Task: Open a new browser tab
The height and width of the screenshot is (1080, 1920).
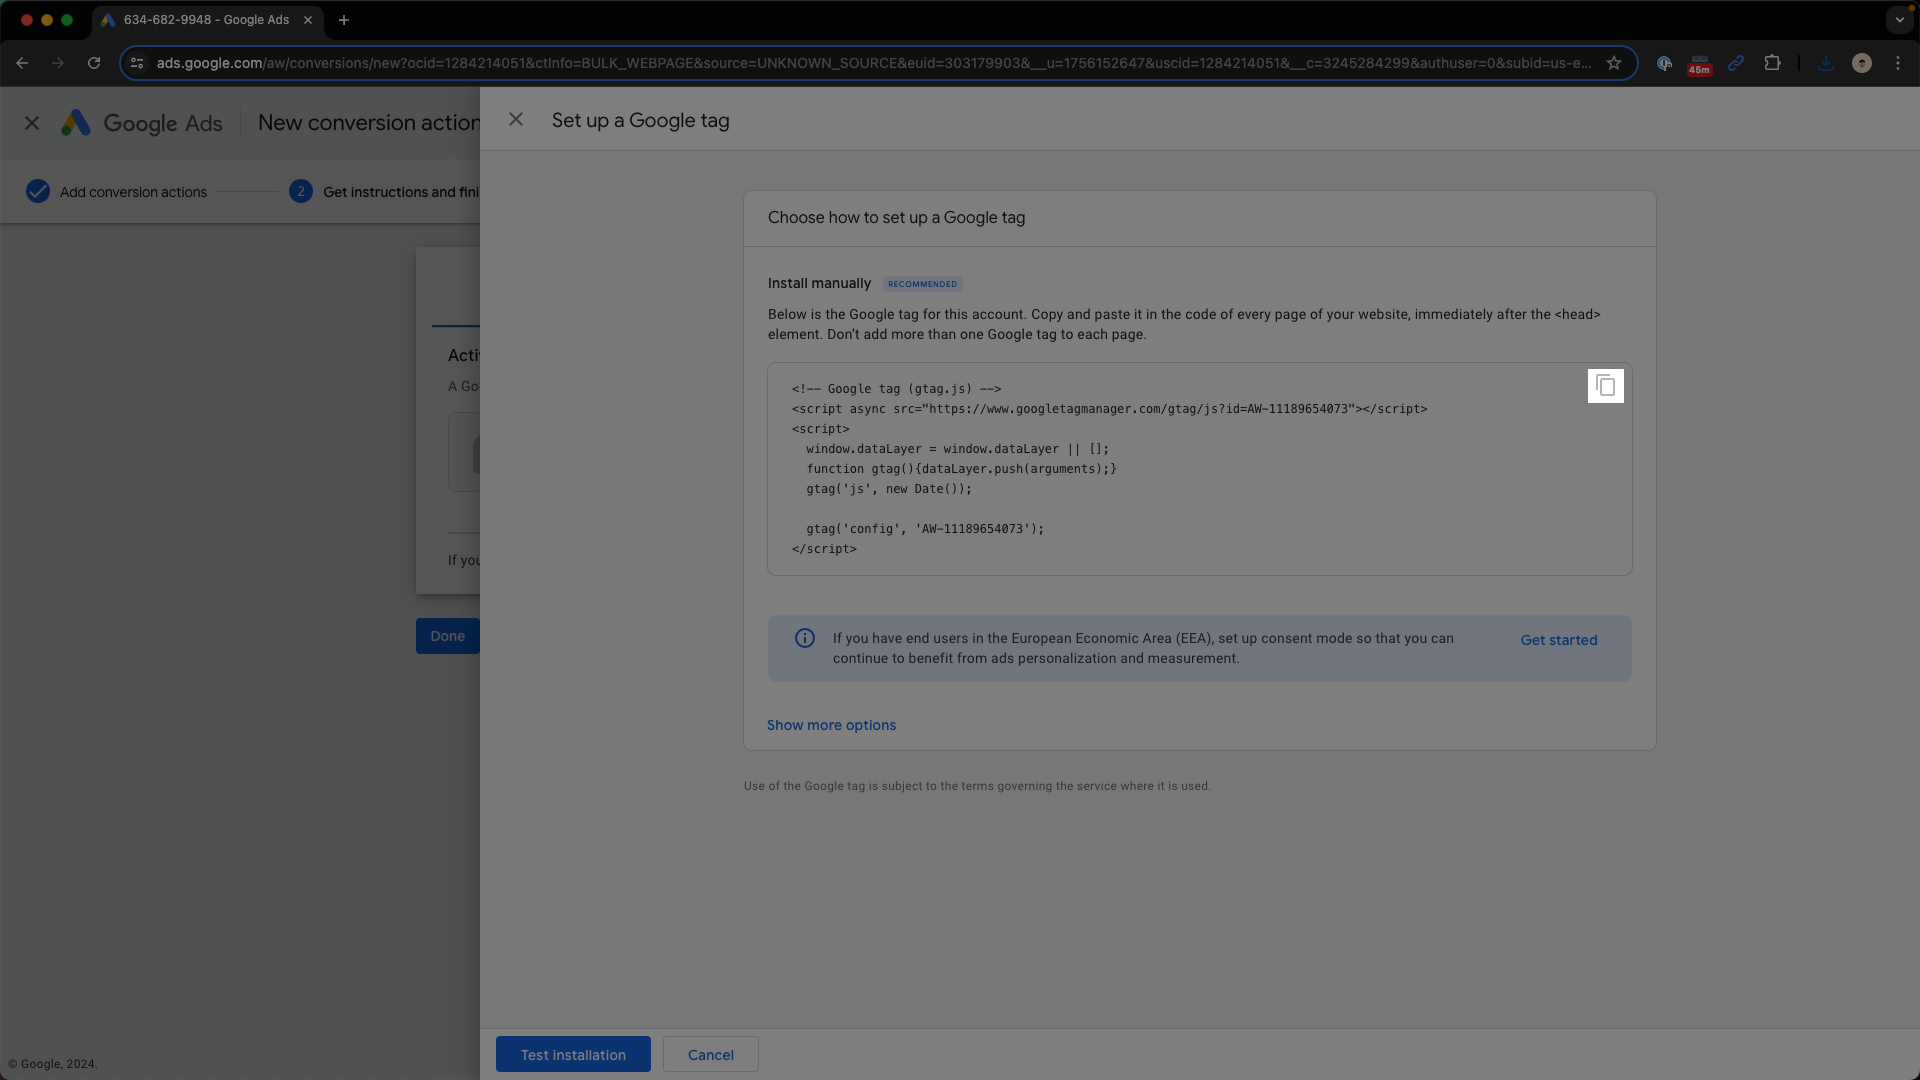Action: (344, 20)
